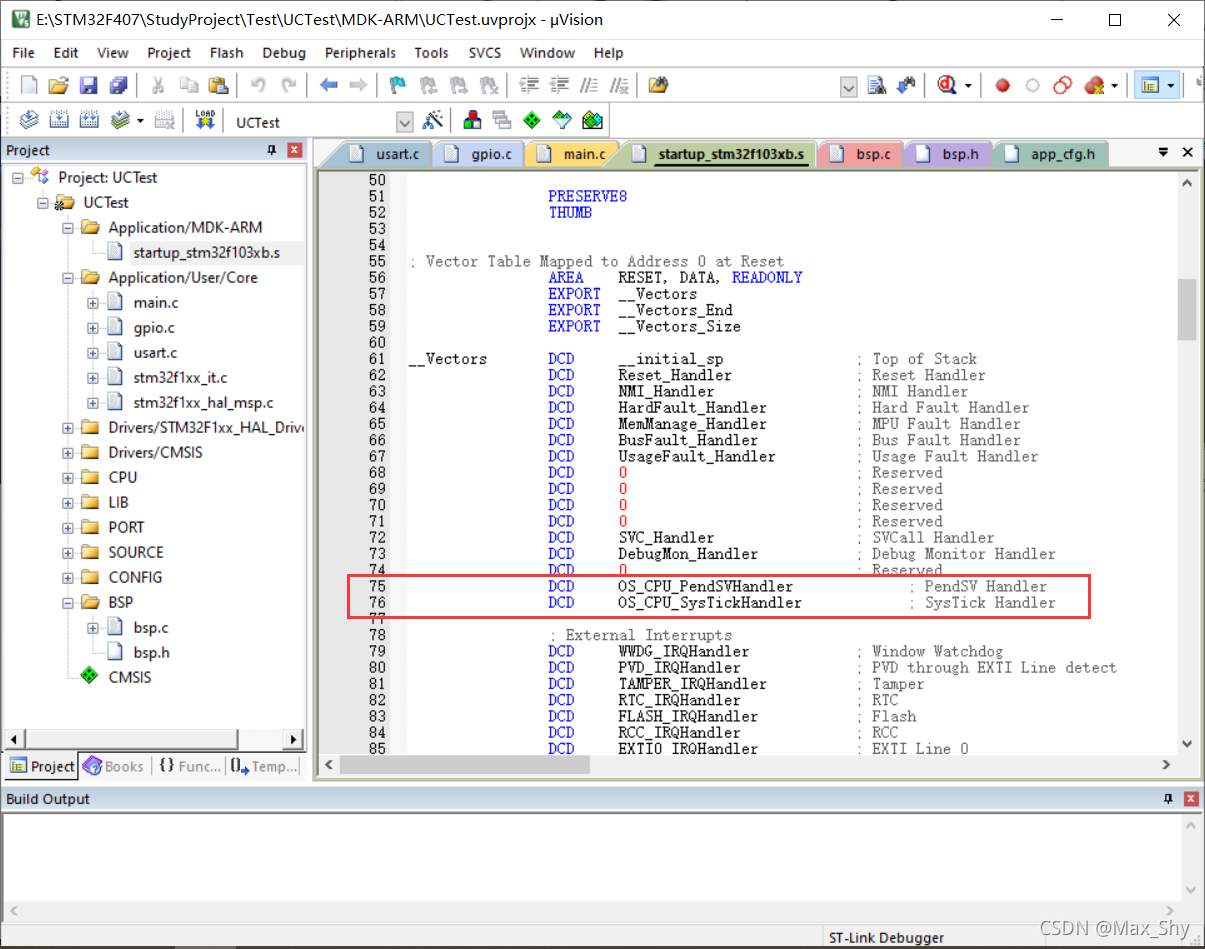Navigate backwards with the blue left arrow

[328, 86]
